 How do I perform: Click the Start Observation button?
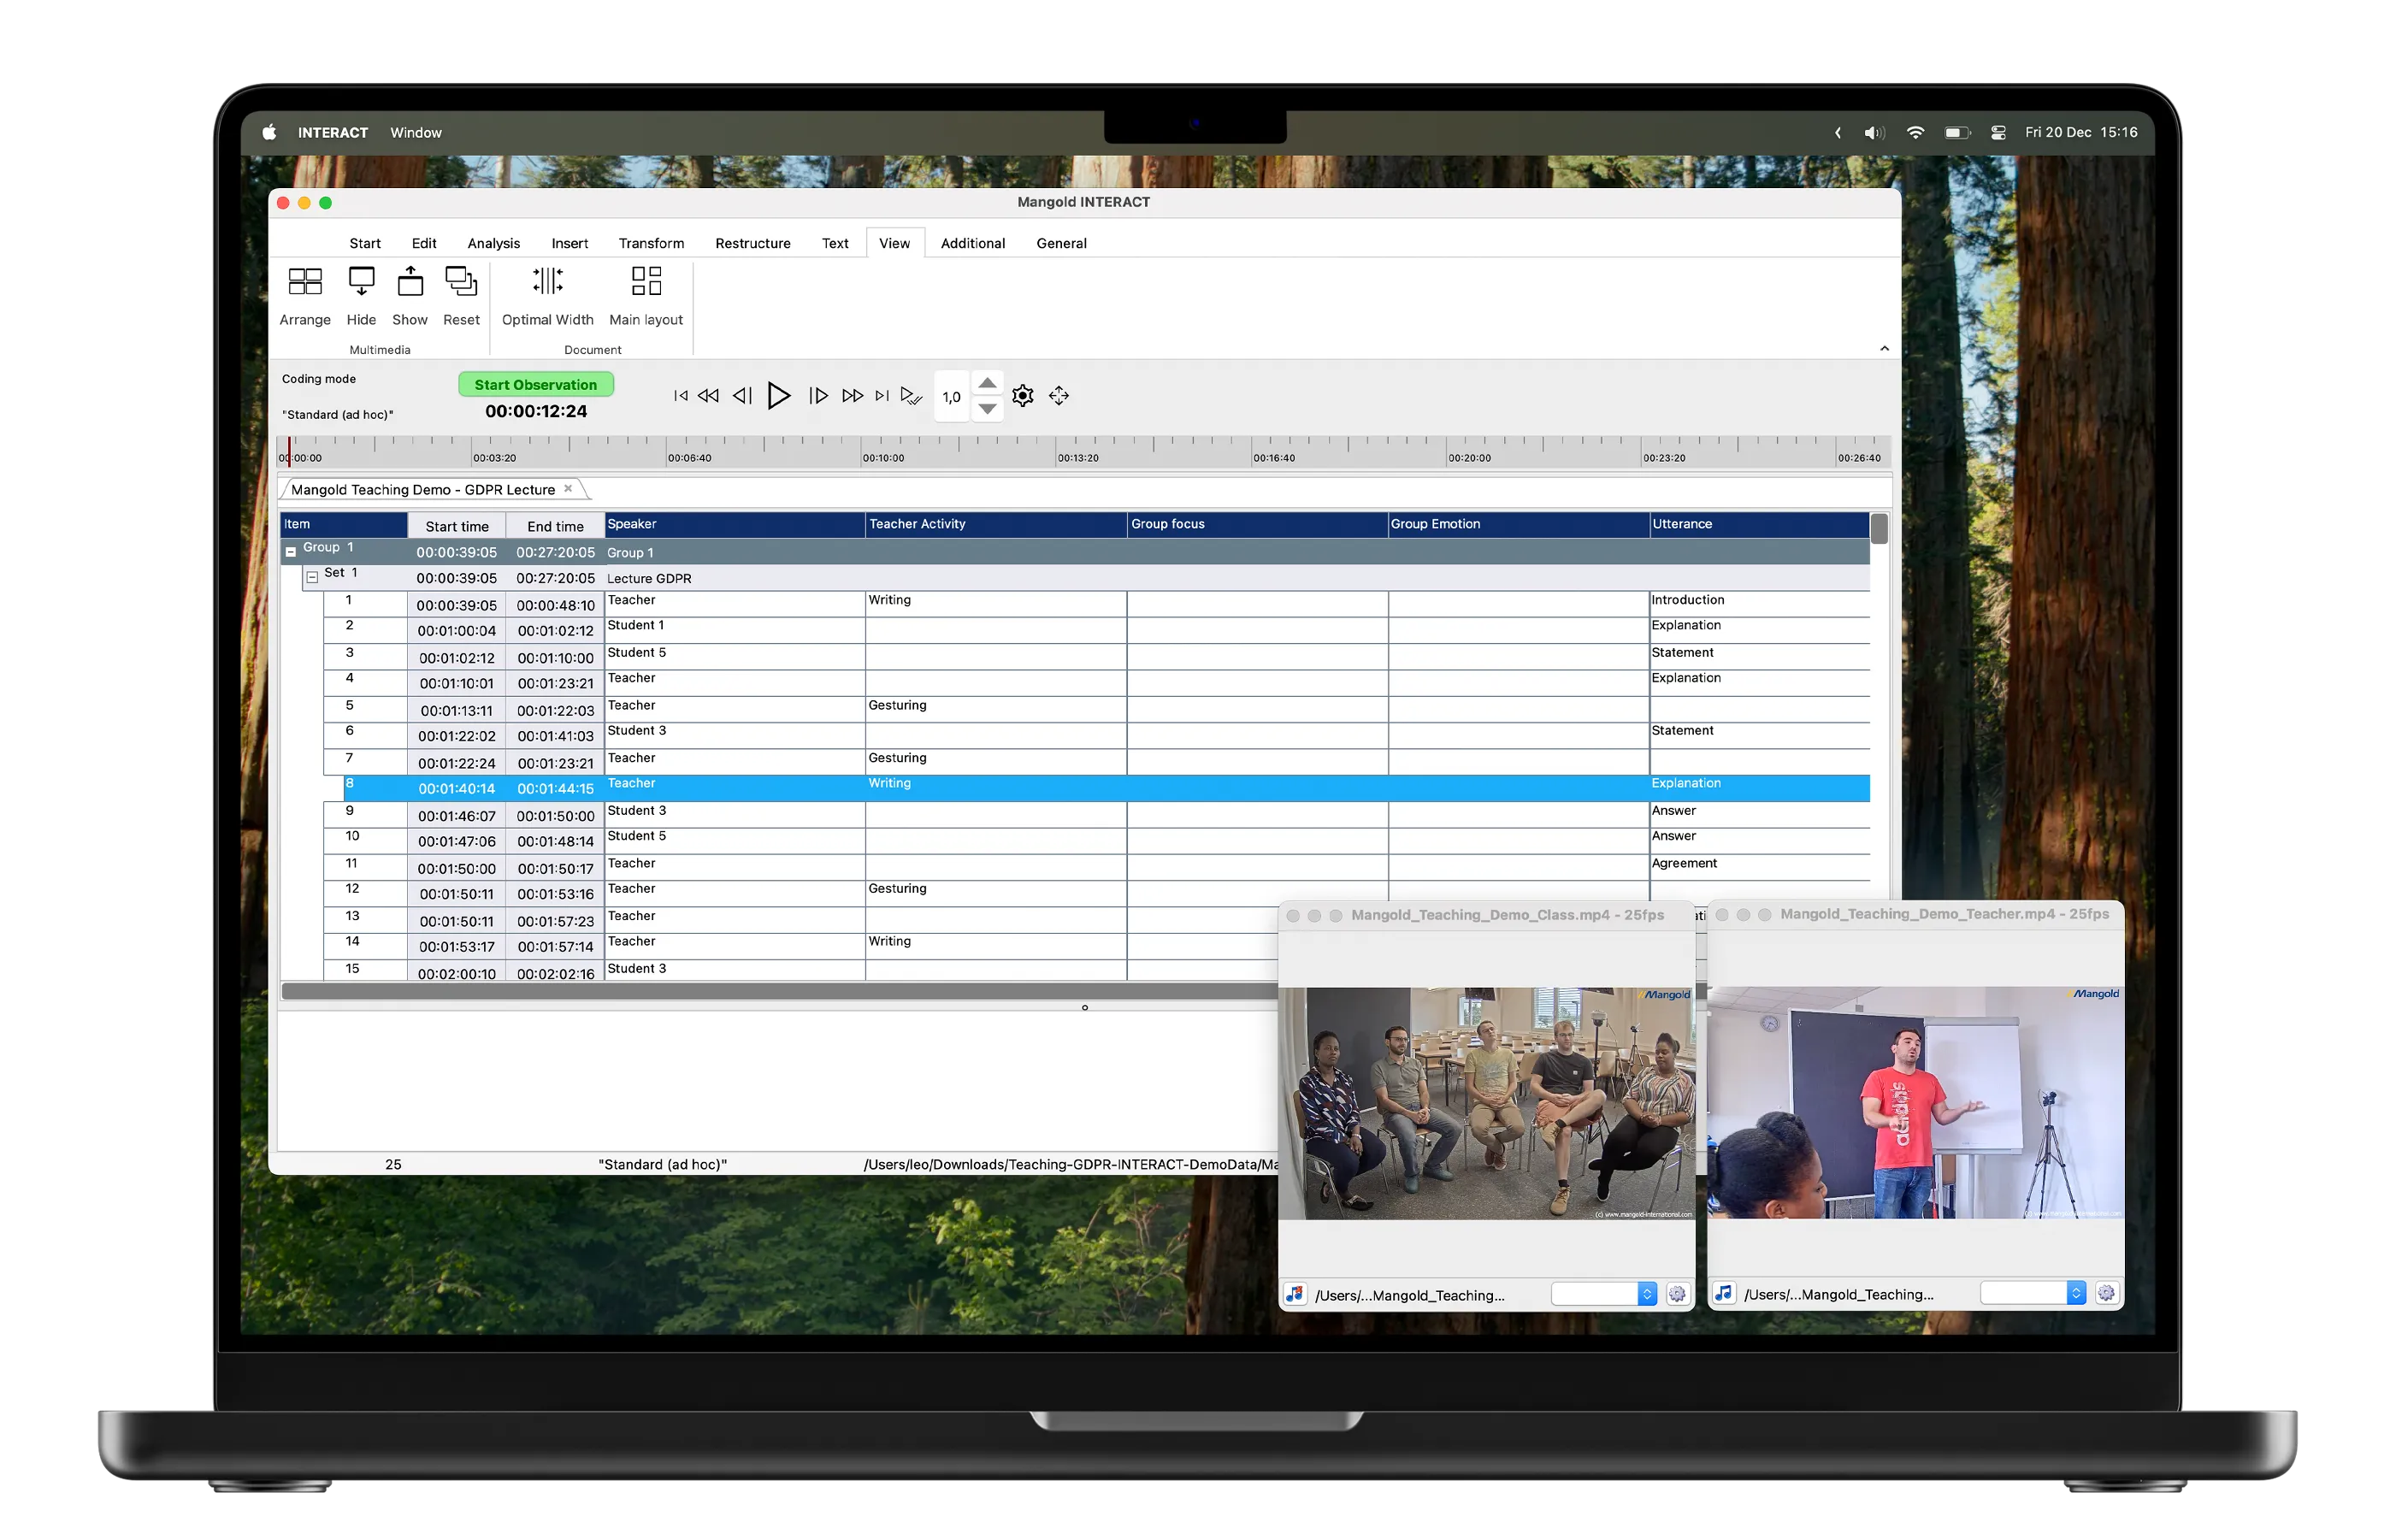pyautogui.click(x=535, y=385)
